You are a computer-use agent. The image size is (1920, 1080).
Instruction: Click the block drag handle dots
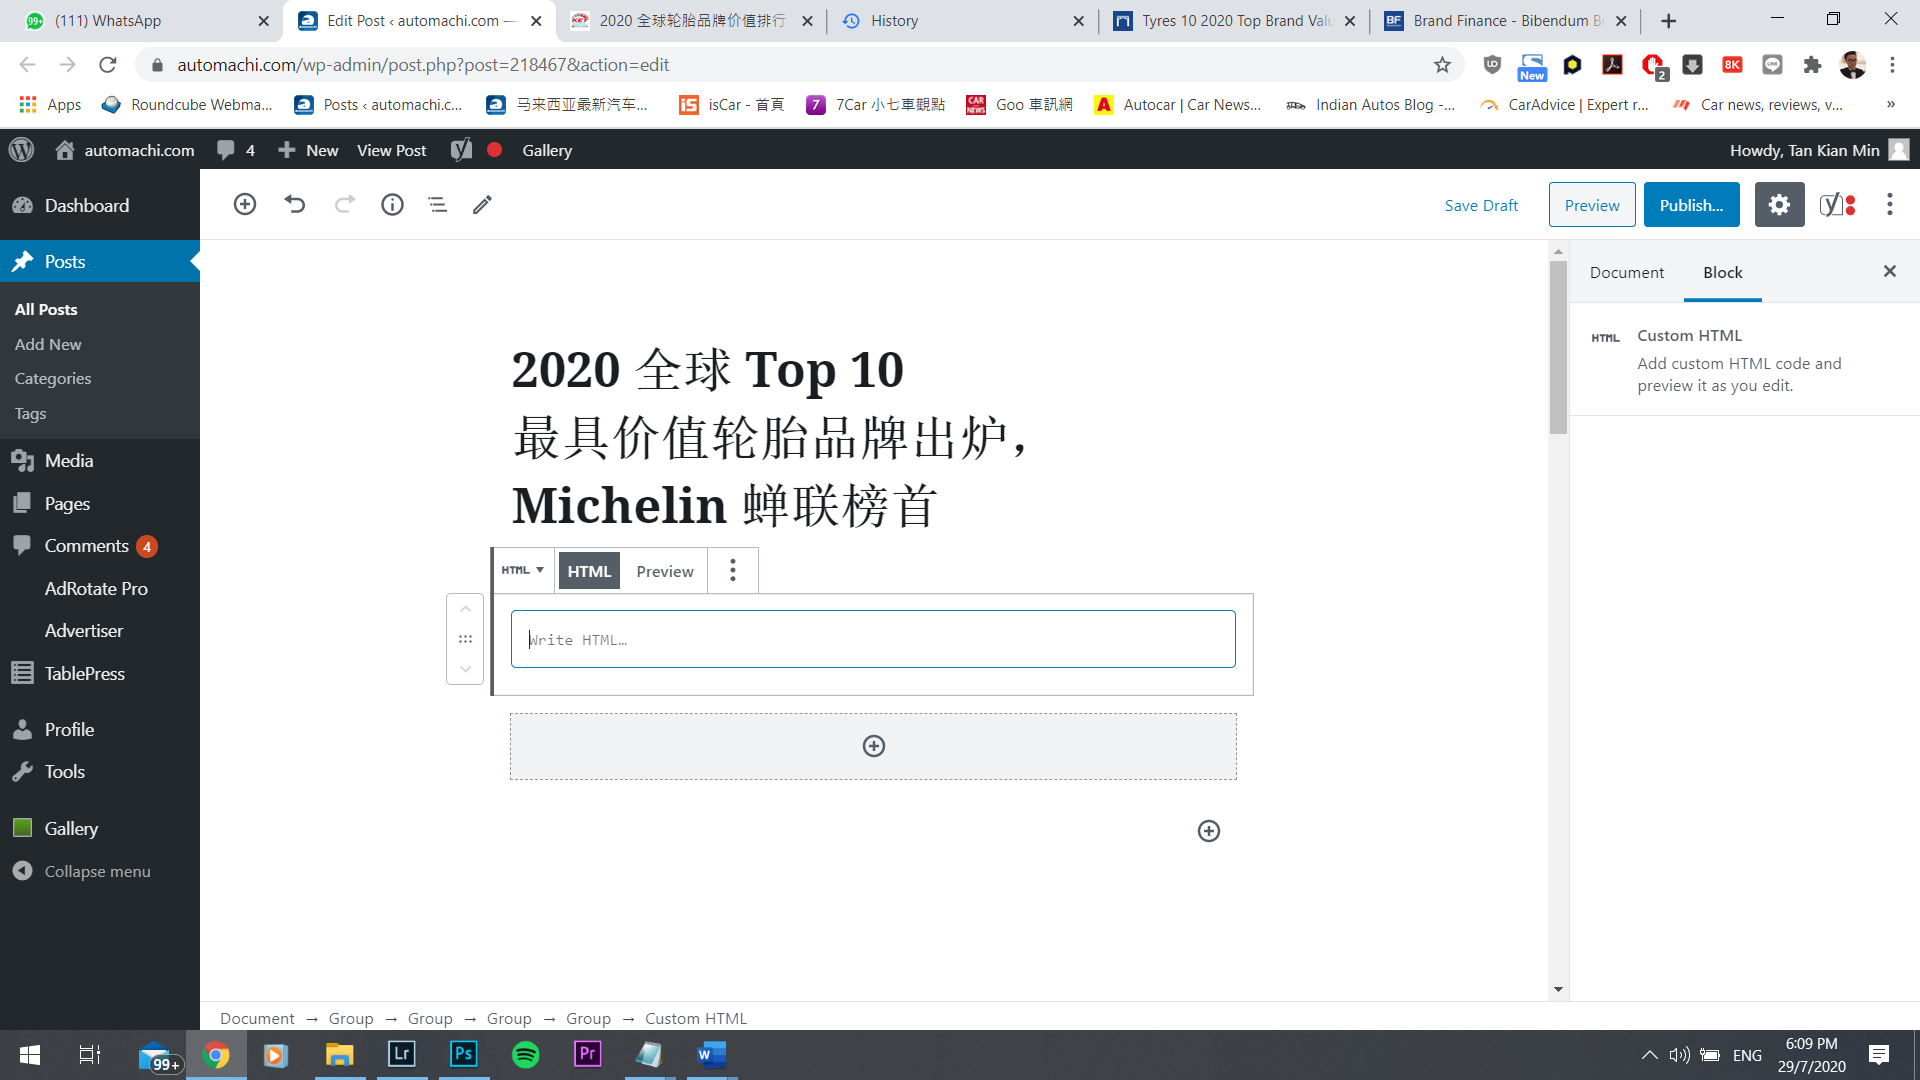(465, 639)
